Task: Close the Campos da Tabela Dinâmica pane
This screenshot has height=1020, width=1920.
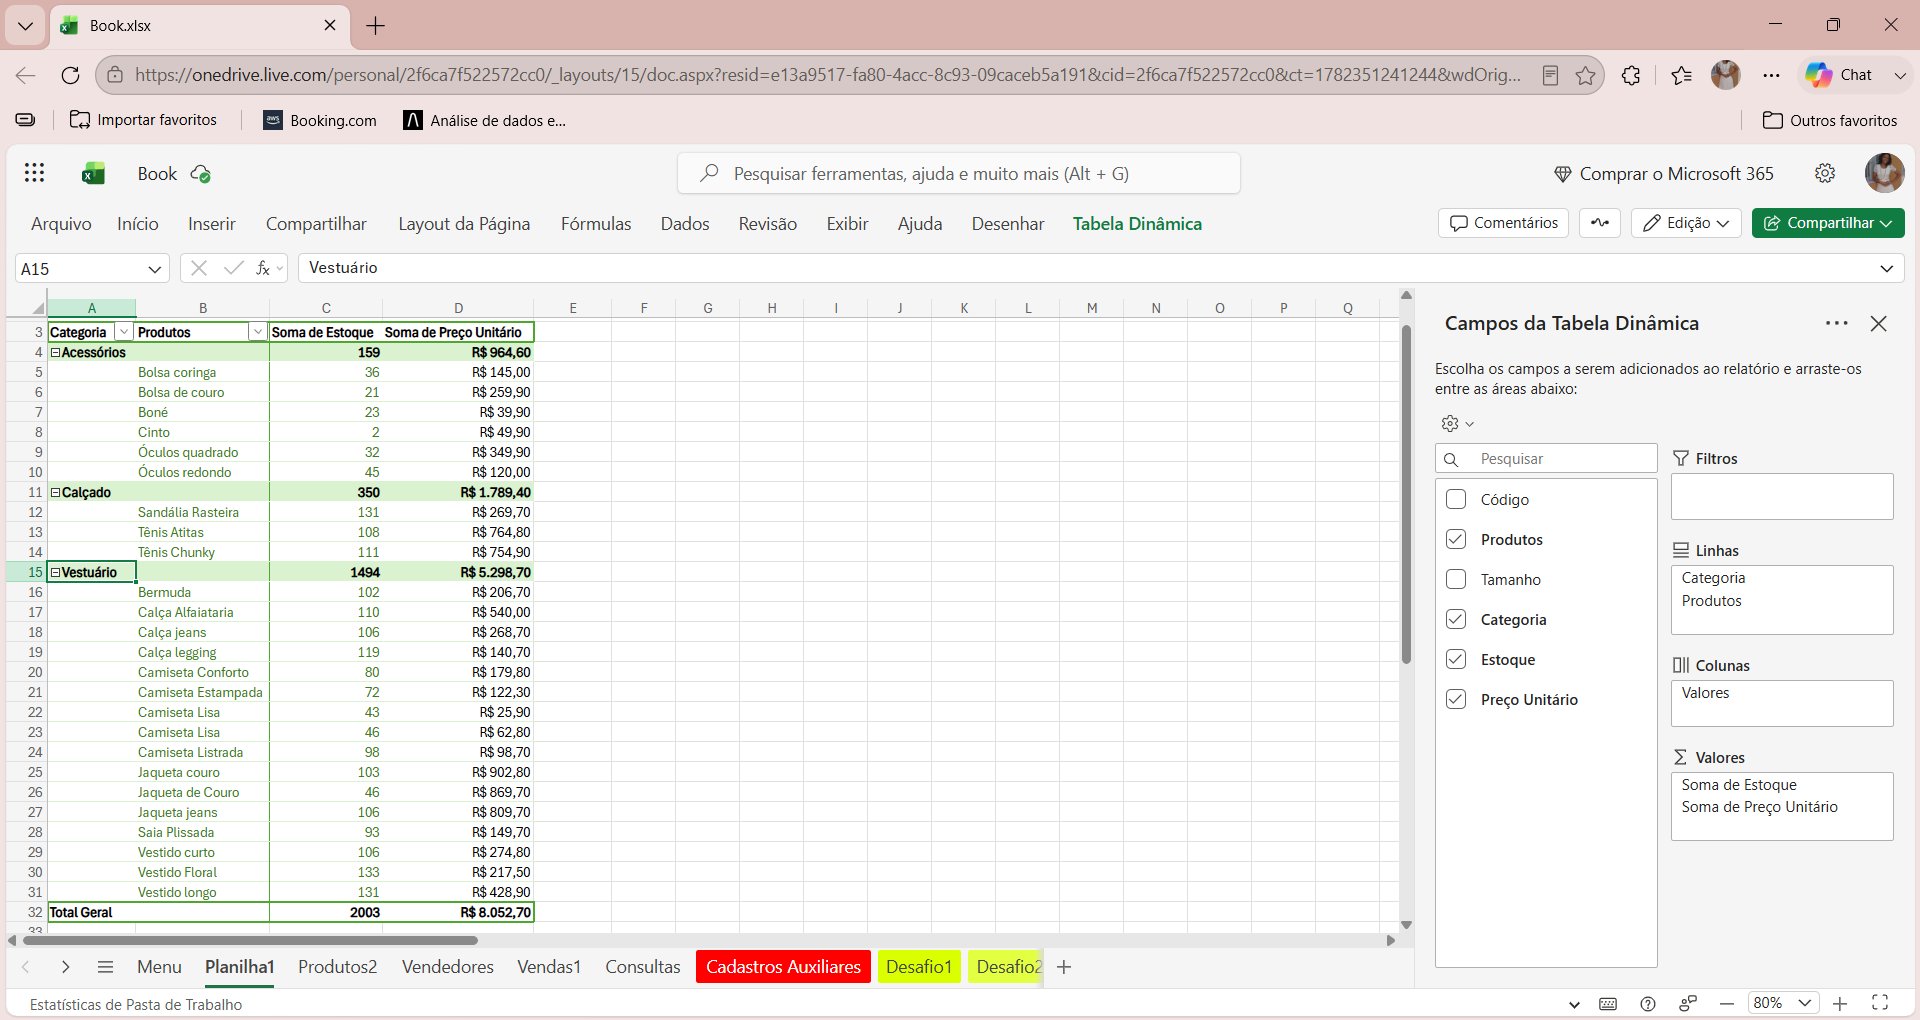Action: click(1879, 323)
